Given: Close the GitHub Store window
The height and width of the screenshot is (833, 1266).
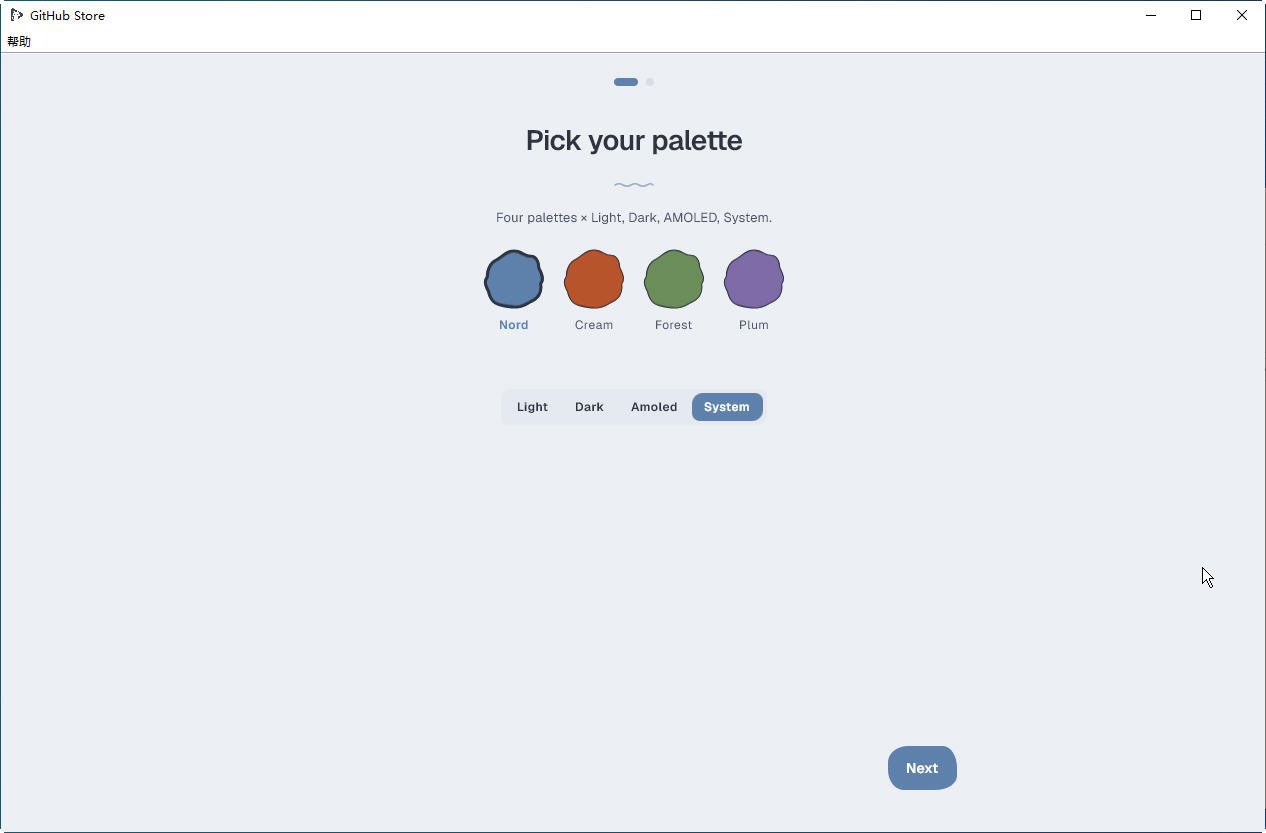Looking at the screenshot, I should 1242,15.
